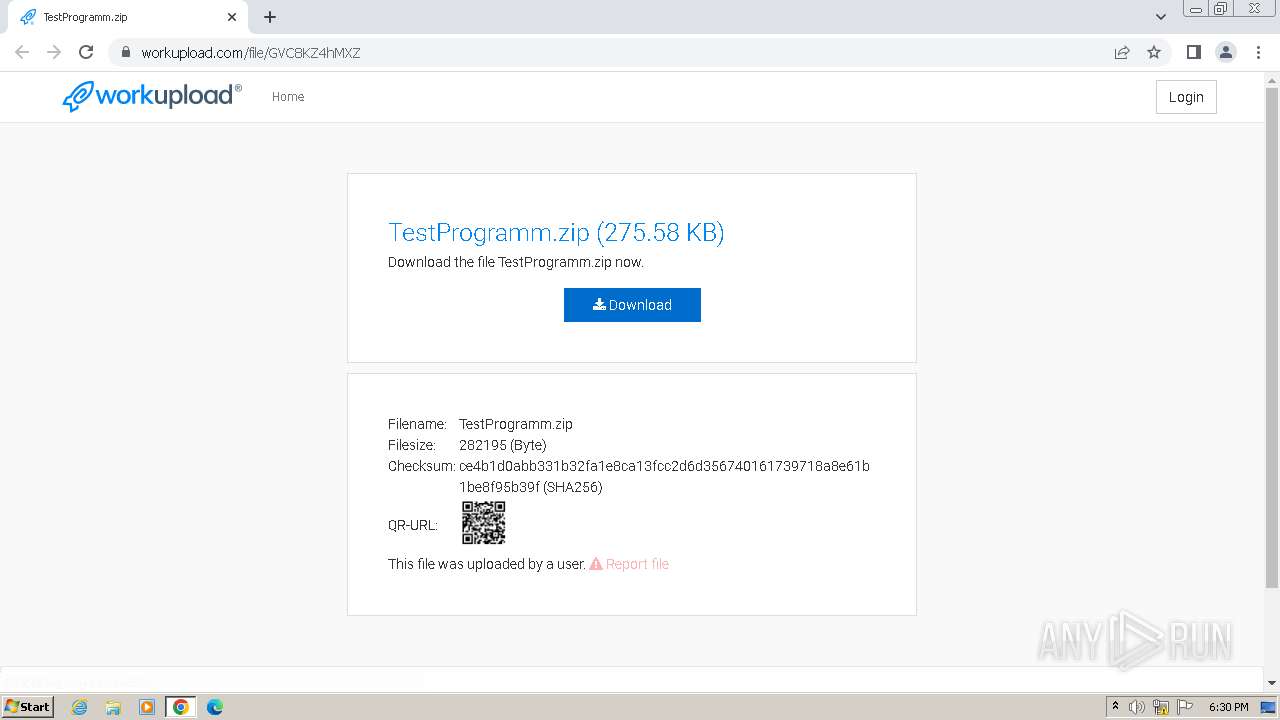This screenshot has width=1280, height=720.
Task: Click the scrollbar down arrow
Action: (1272, 683)
